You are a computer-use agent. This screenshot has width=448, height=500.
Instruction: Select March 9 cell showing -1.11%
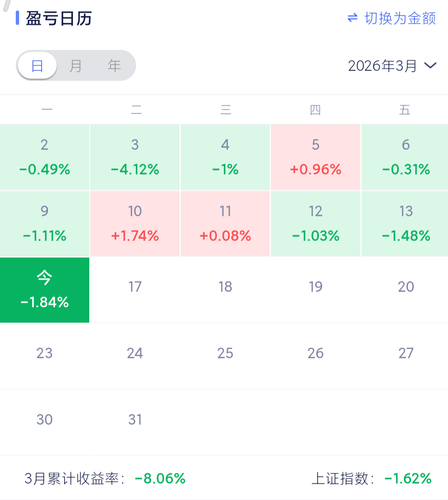pos(45,223)
